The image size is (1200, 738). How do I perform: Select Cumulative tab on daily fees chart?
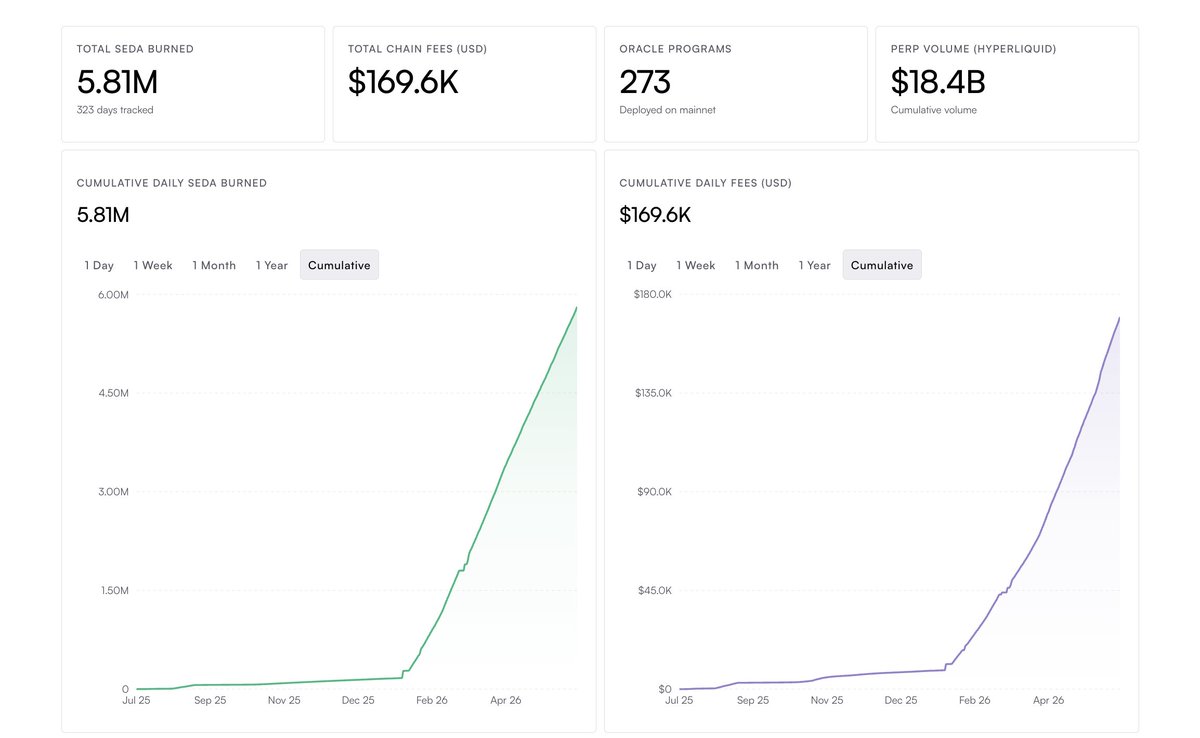882,265
